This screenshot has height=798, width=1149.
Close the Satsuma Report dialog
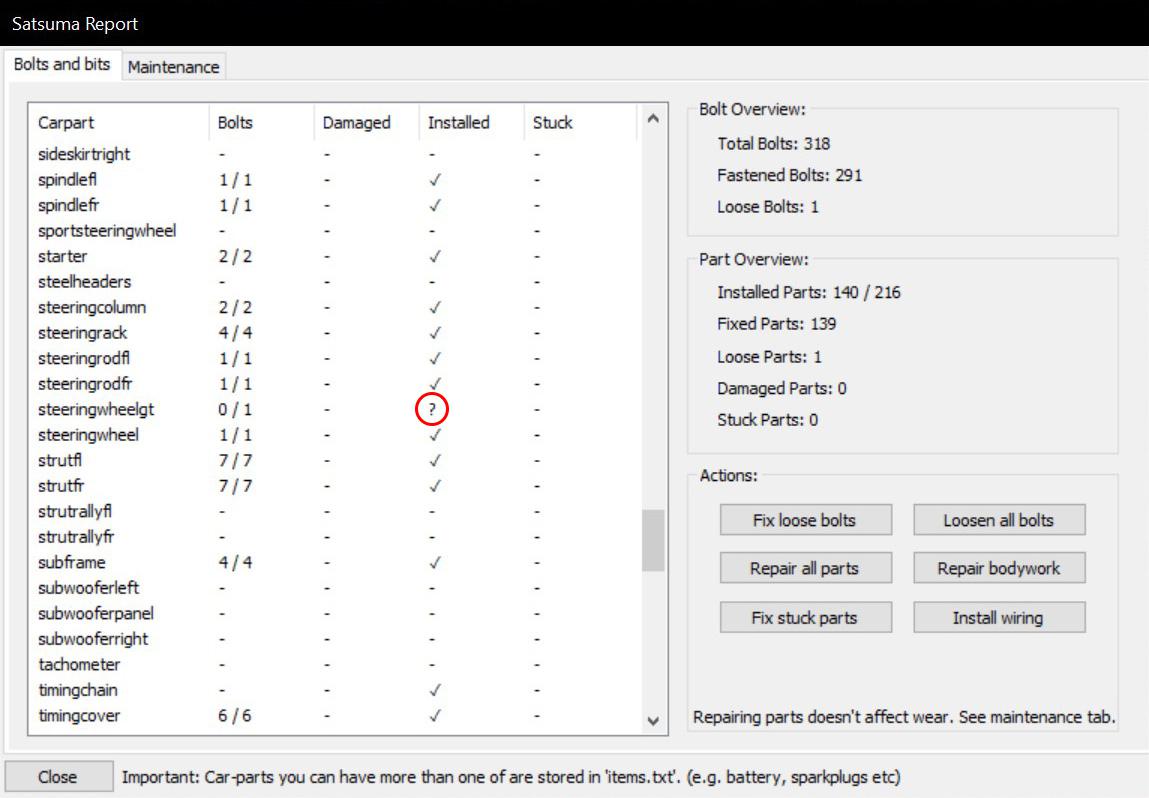(x=59, y=777)
